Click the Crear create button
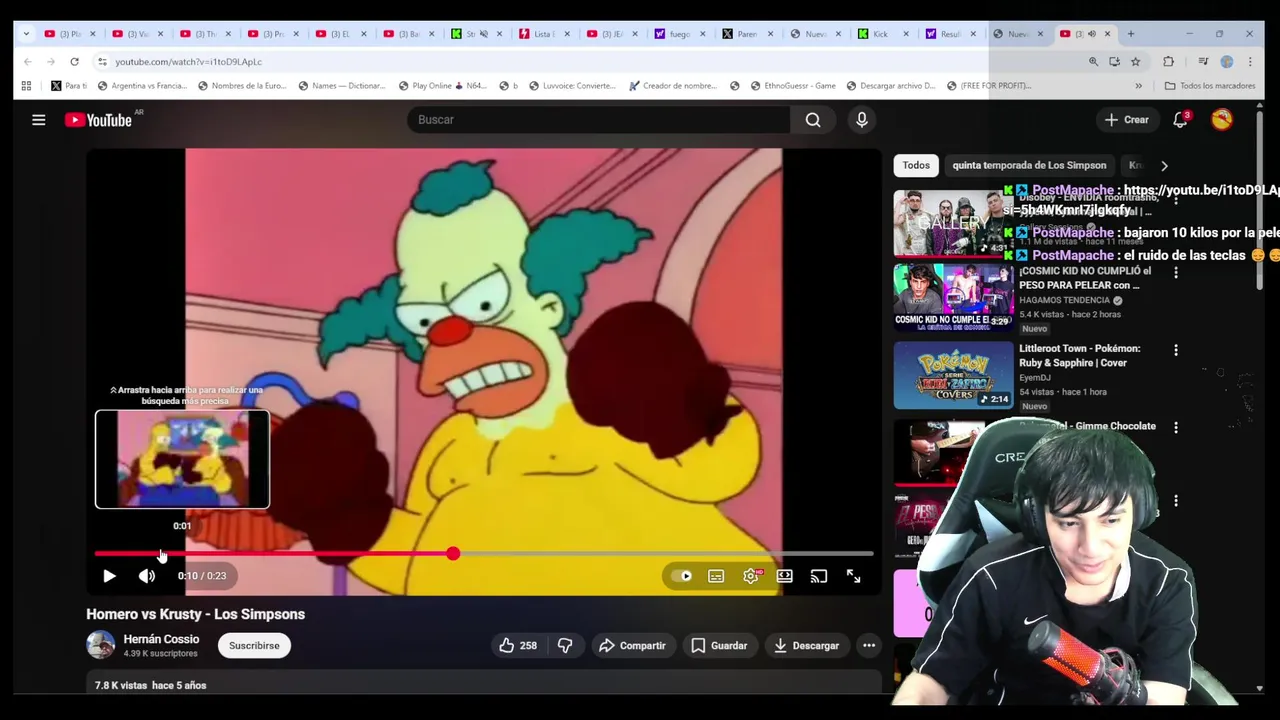This screenshot has width=1280, height=720. 1127,120
